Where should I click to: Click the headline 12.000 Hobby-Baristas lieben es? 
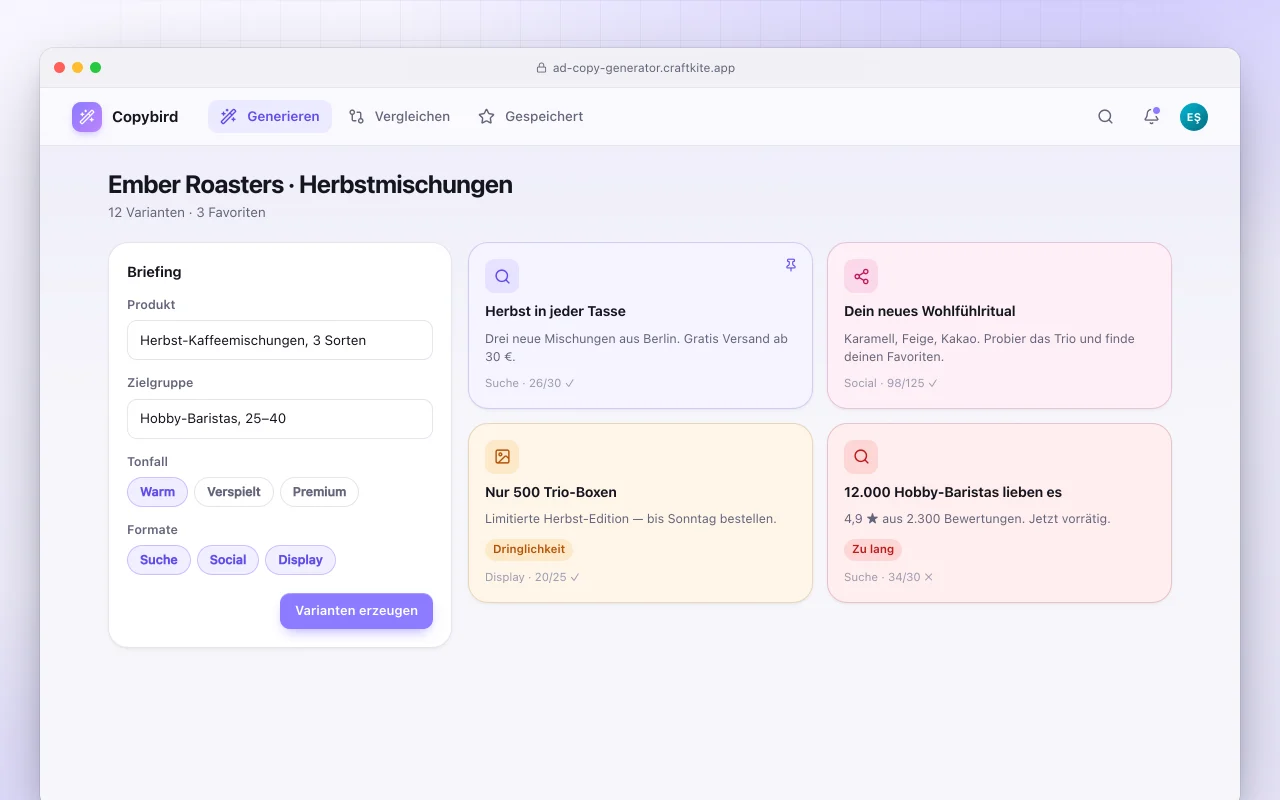tap(953, 492)
